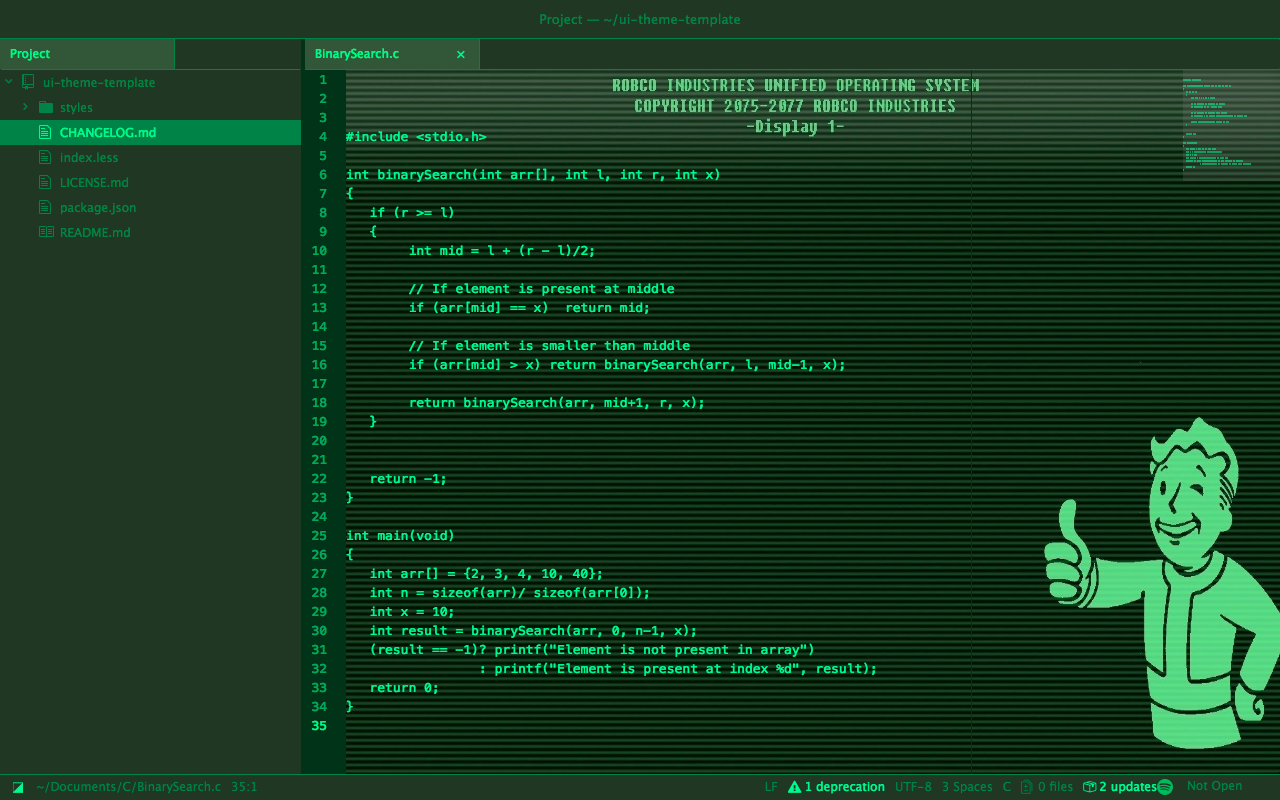Click the README.md open-book icon
Screen dimensions: 1280x800
coord(45,232)
